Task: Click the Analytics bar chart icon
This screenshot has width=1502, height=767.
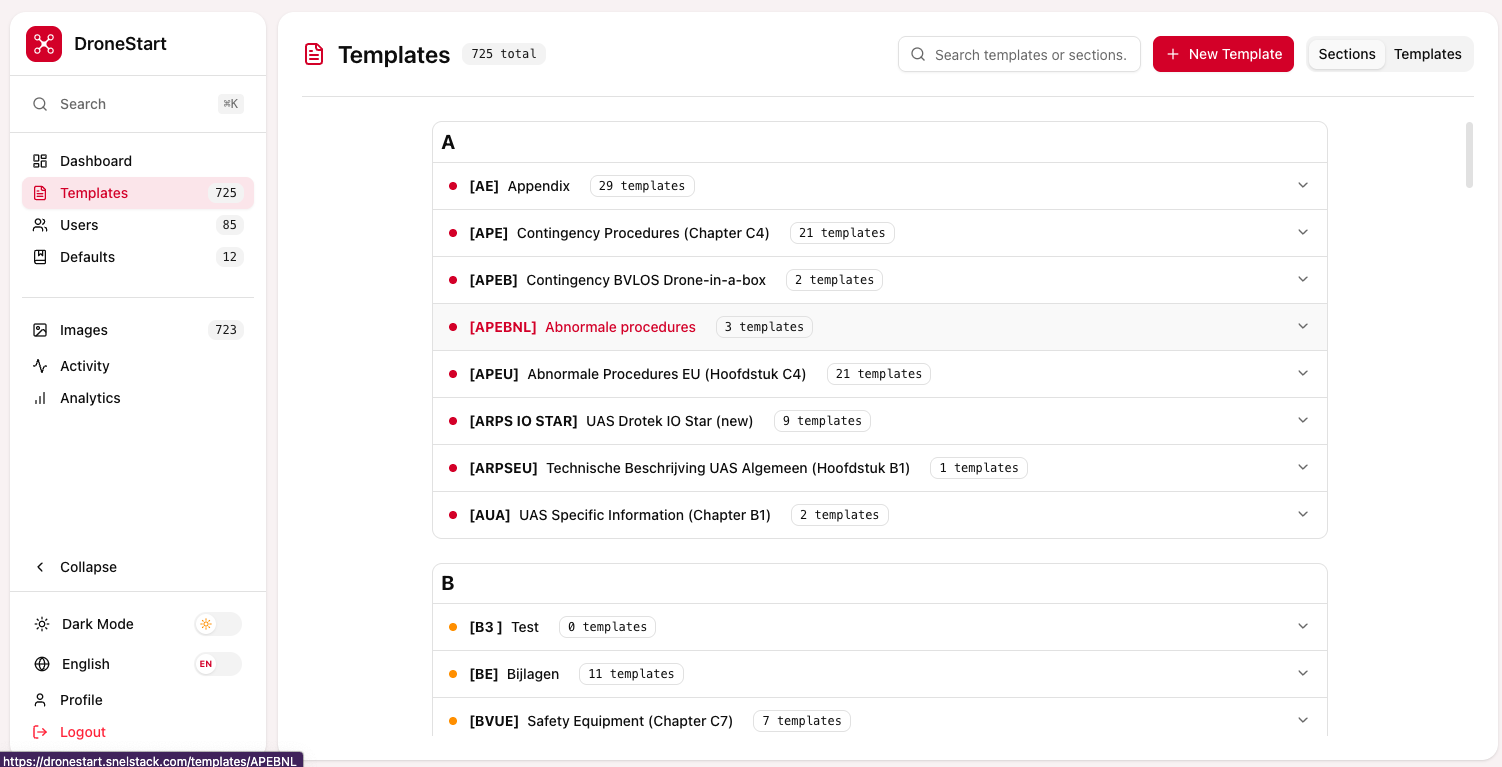Action: pos(40,398)
